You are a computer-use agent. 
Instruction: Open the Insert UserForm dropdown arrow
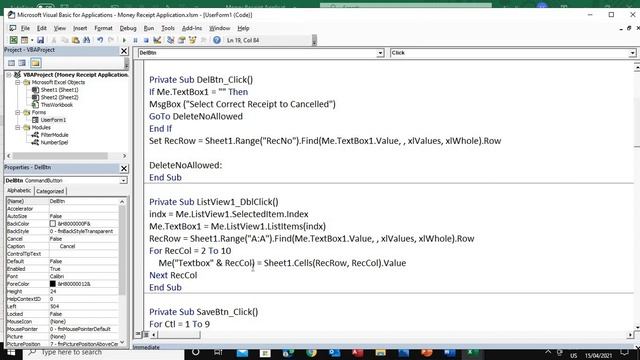pos(32,40)
